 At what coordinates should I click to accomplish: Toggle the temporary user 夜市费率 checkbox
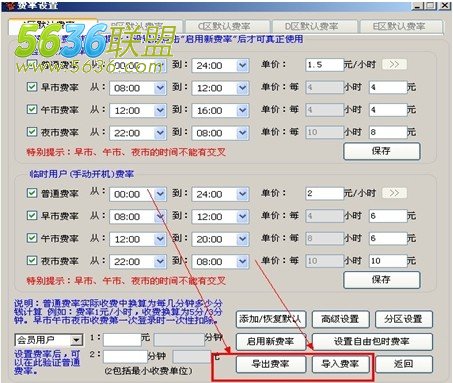click(x=32, y=260)
